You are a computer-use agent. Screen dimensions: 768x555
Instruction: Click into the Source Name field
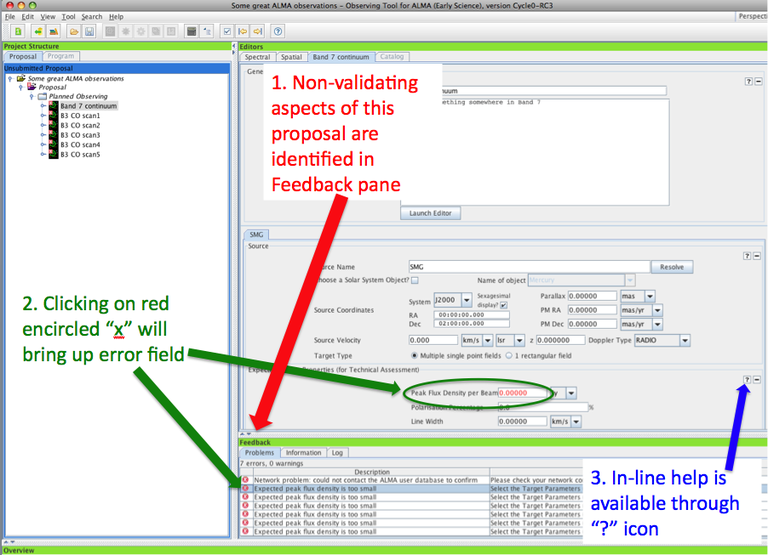pos(529,267)
